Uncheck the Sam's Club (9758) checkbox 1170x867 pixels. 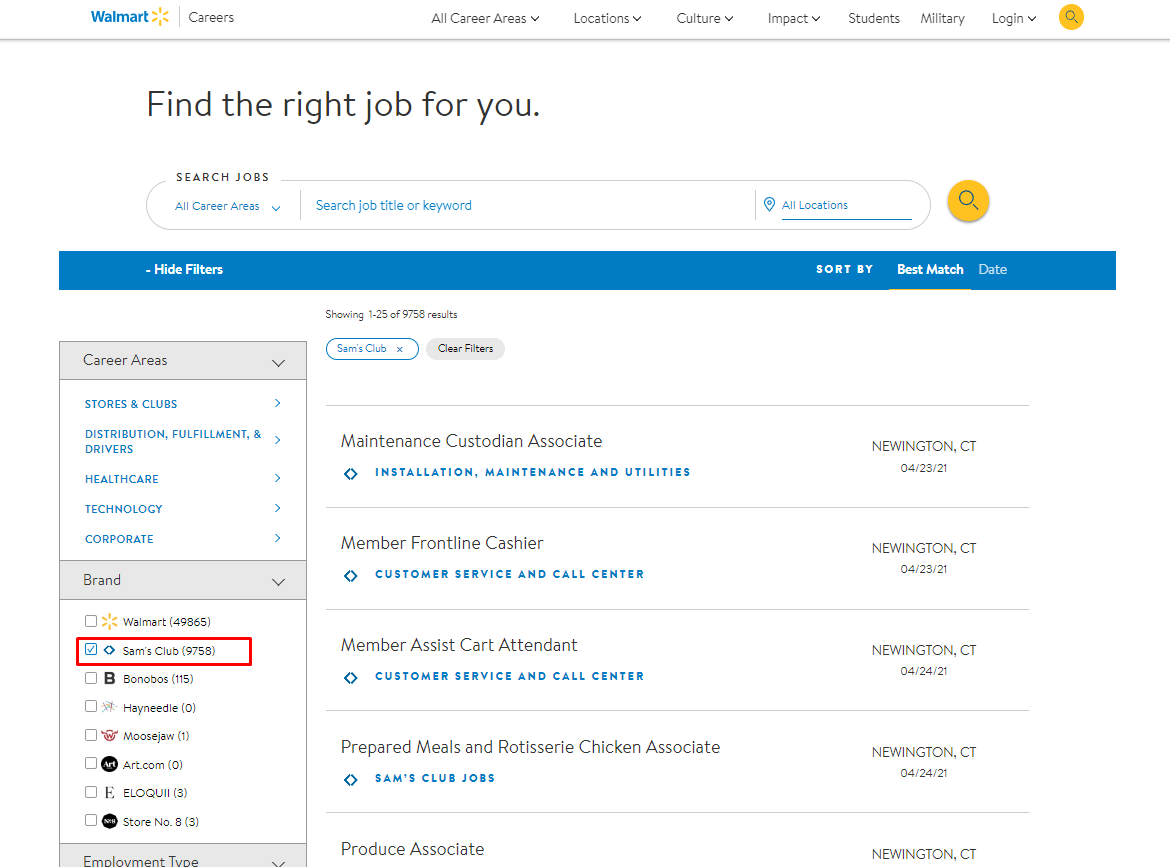tap(91, 649)
